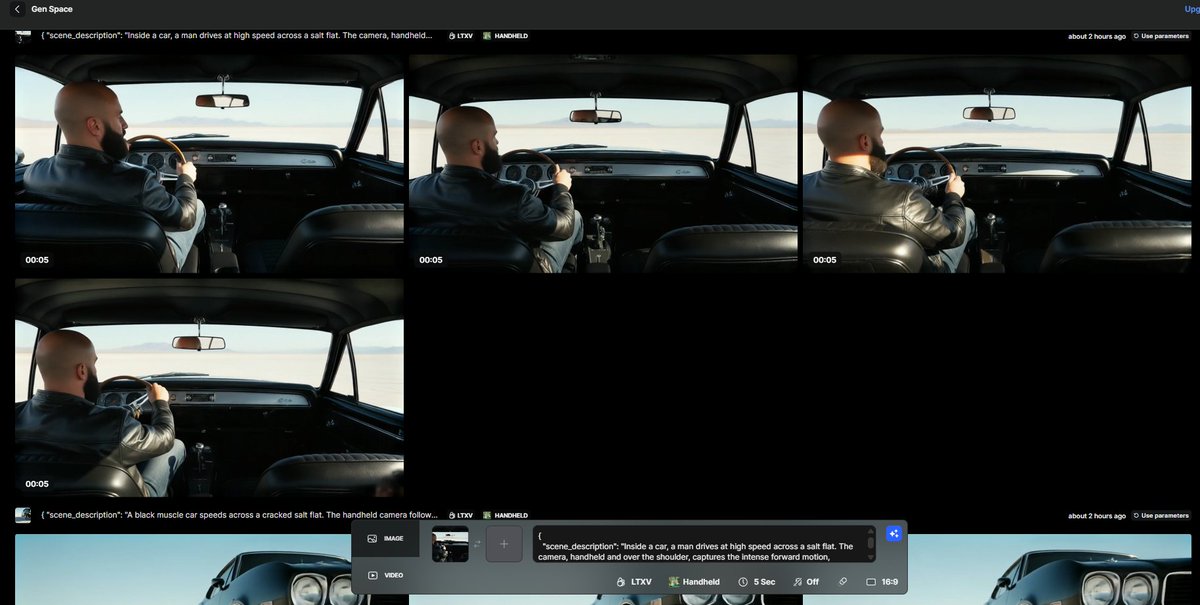The height and width of the screenshot is (605, 1200).
Task: Open the fourth video in the second row
Action: pos(209,388)
